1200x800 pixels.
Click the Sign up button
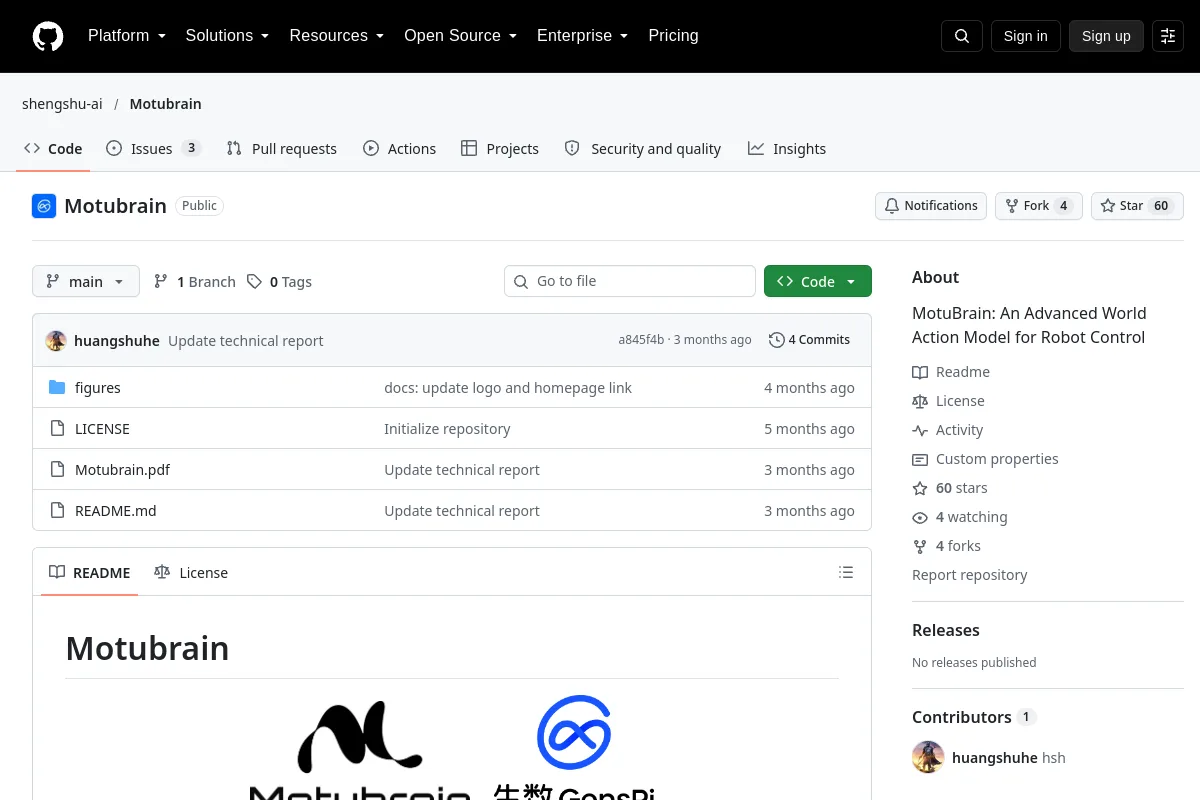point(1106,36)
